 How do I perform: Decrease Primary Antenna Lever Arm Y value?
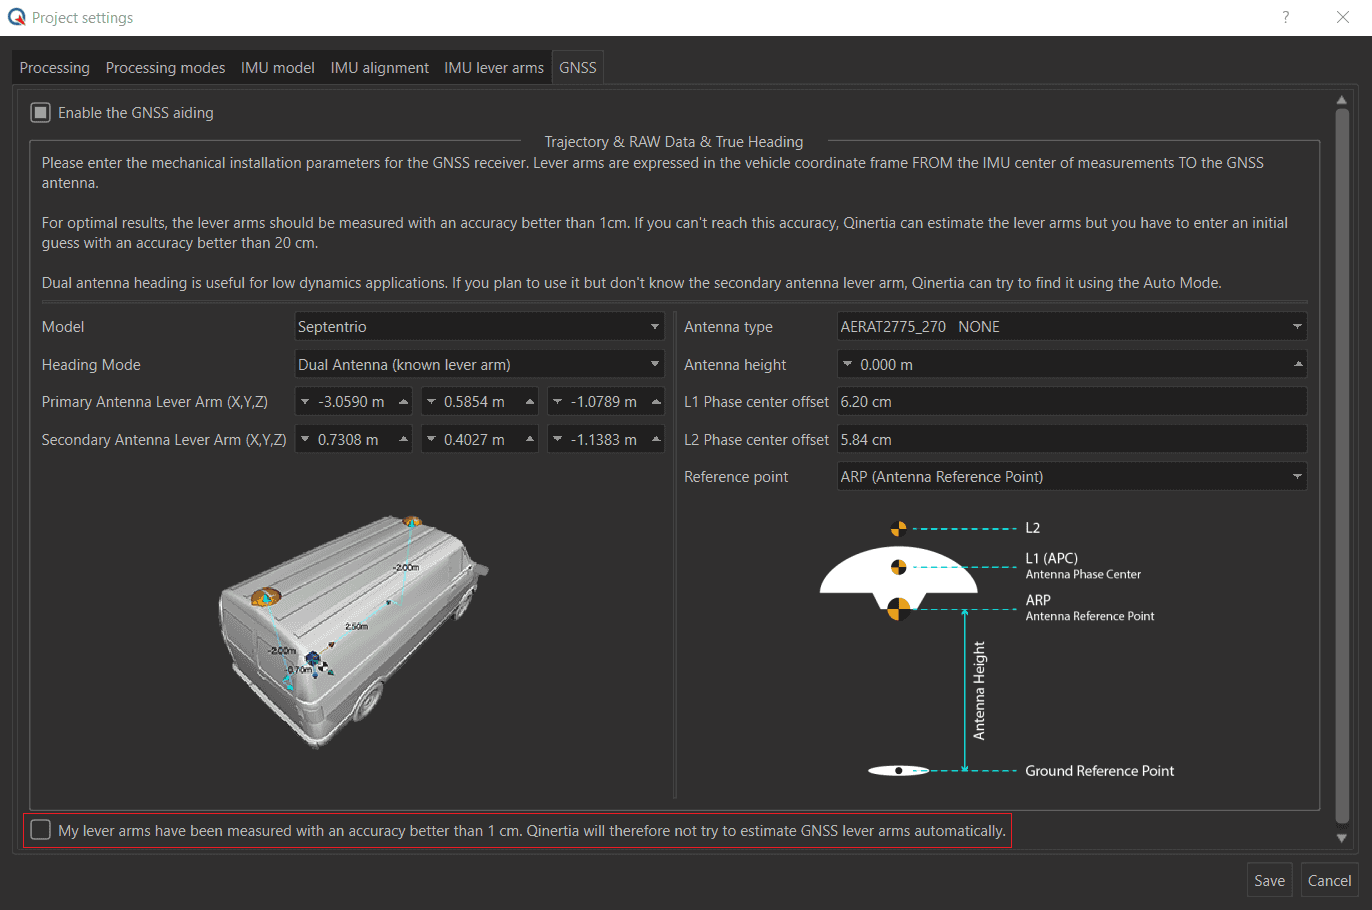point(431,402)
